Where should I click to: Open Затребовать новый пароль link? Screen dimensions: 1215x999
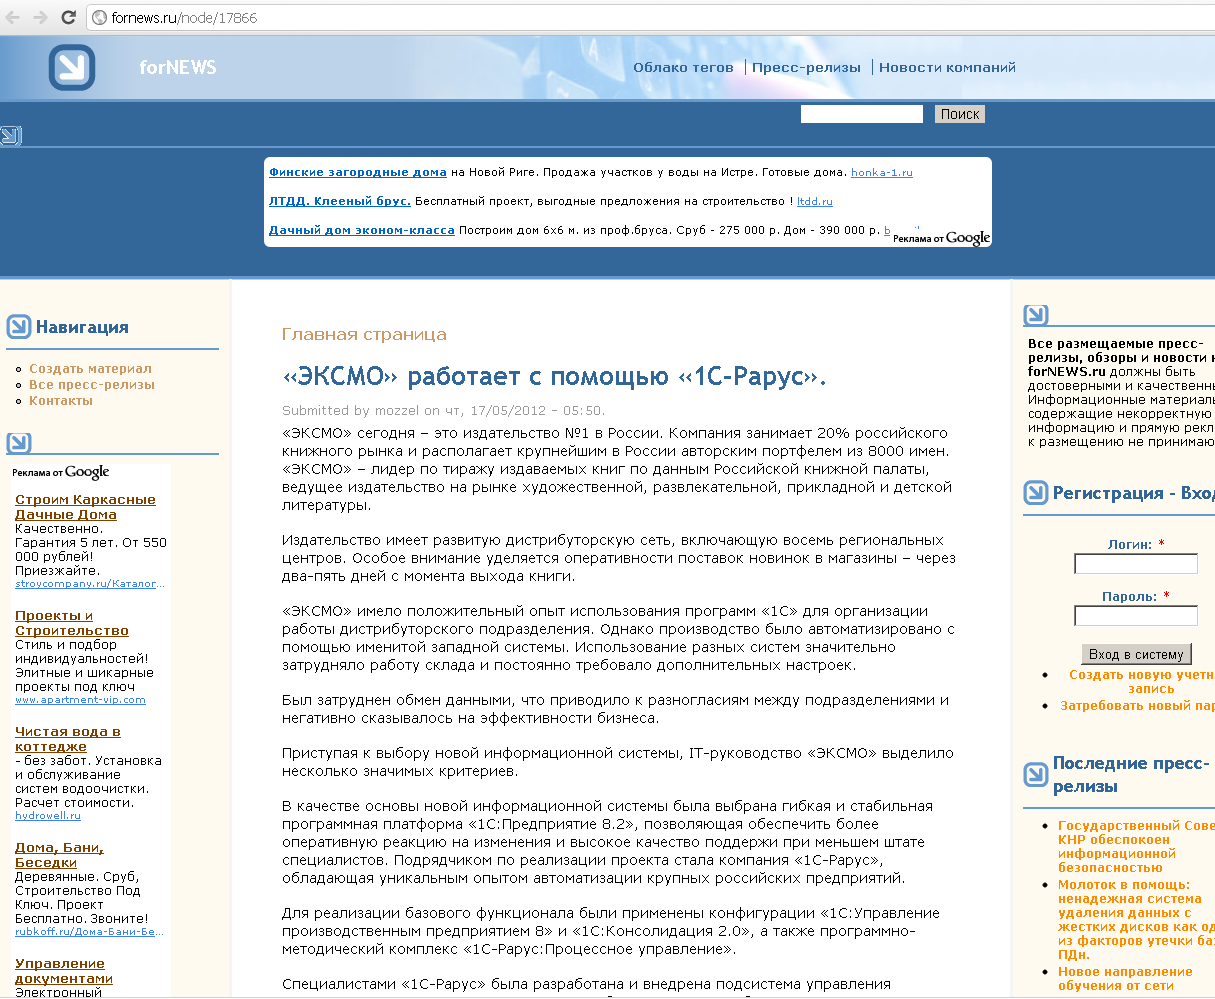(x=1138, y=705)
